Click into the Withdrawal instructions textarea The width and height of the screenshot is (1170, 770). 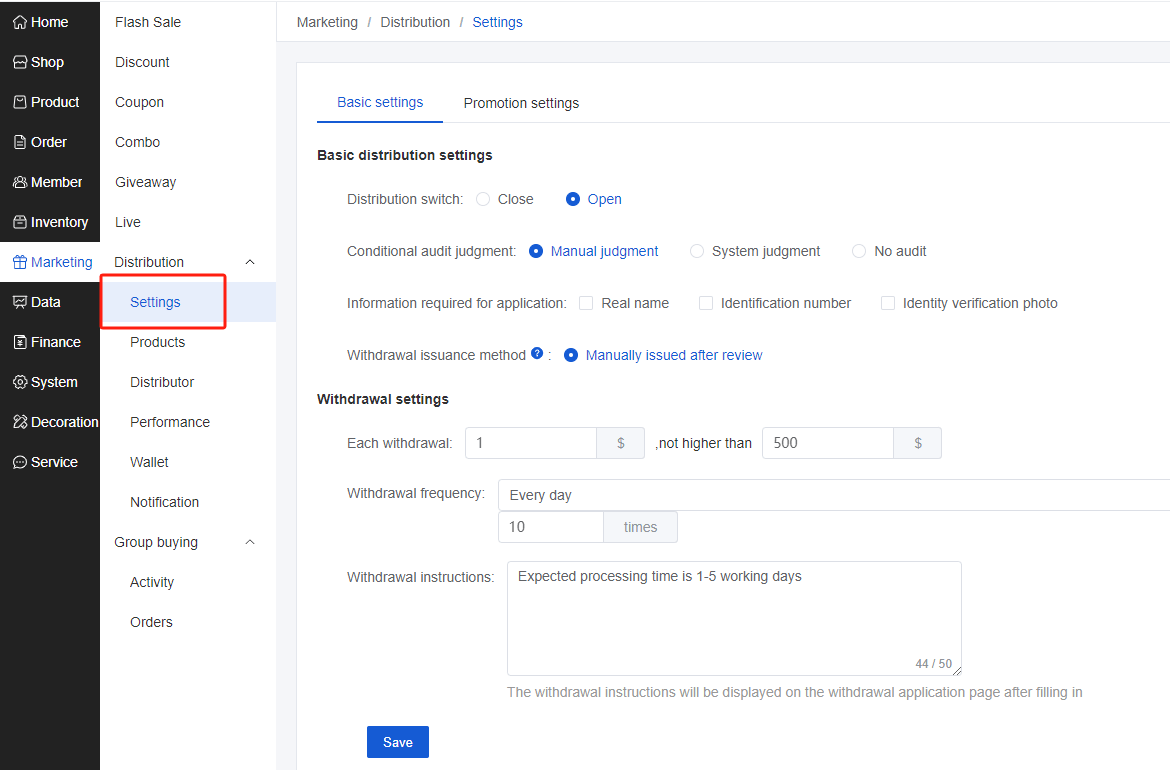734,619
